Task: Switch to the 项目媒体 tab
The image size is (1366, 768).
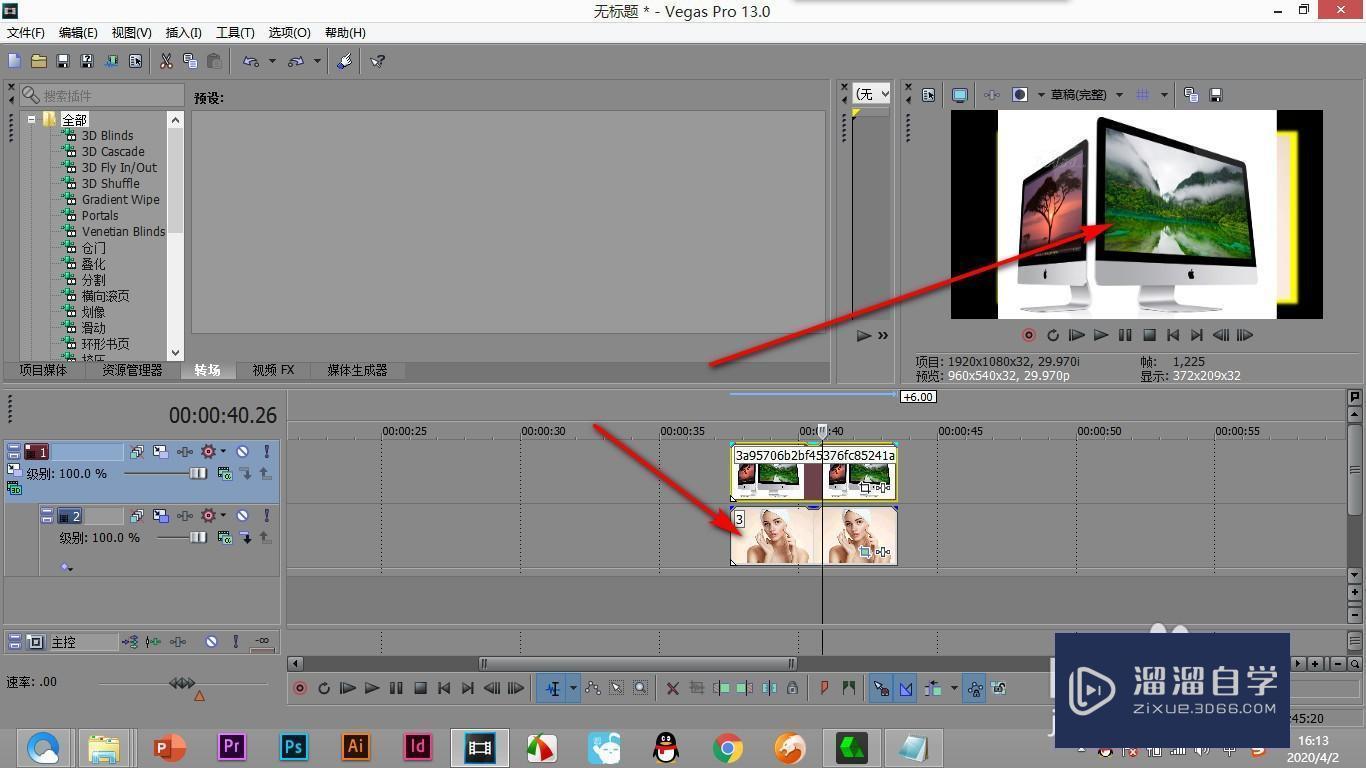Action: 43,370
